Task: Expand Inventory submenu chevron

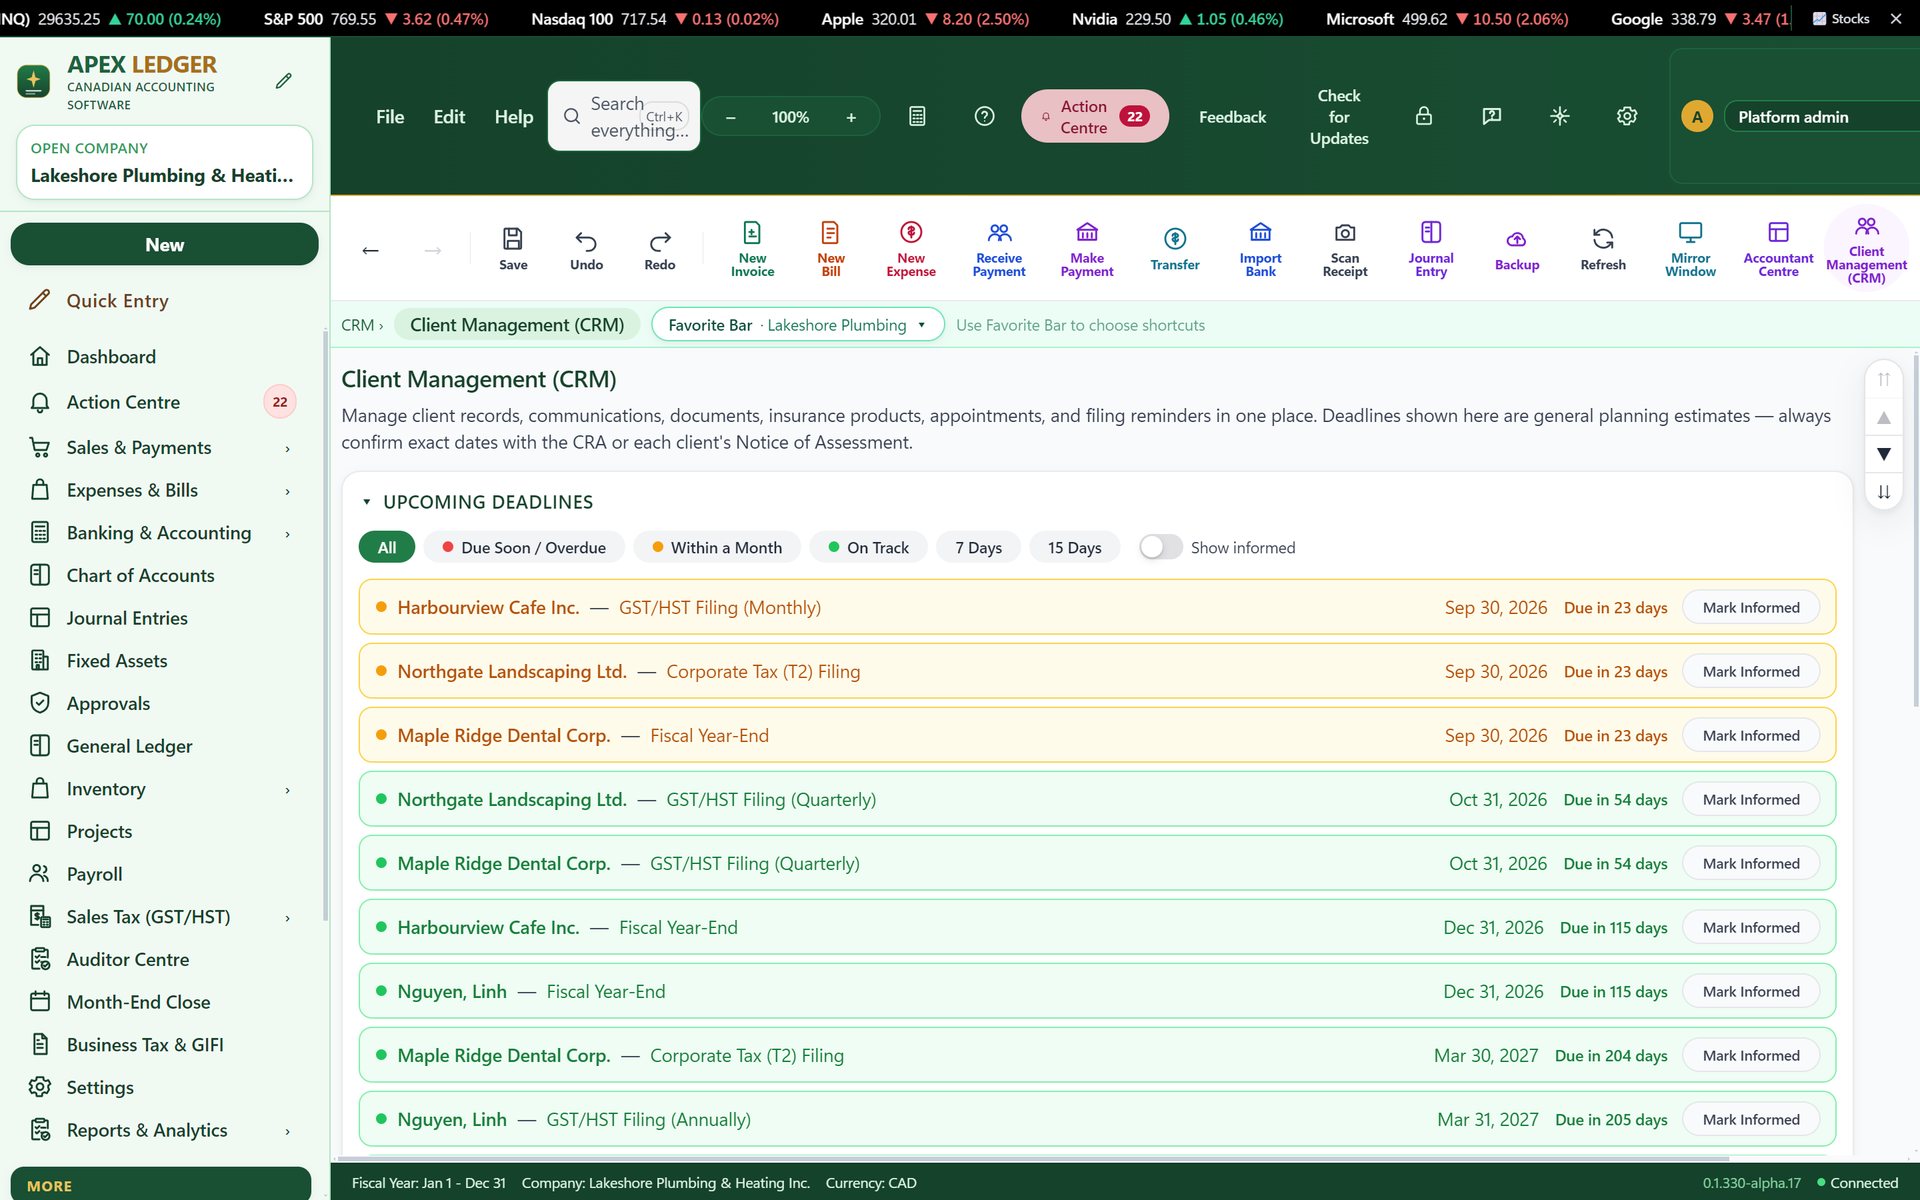Action: click(x=287, y=790)
